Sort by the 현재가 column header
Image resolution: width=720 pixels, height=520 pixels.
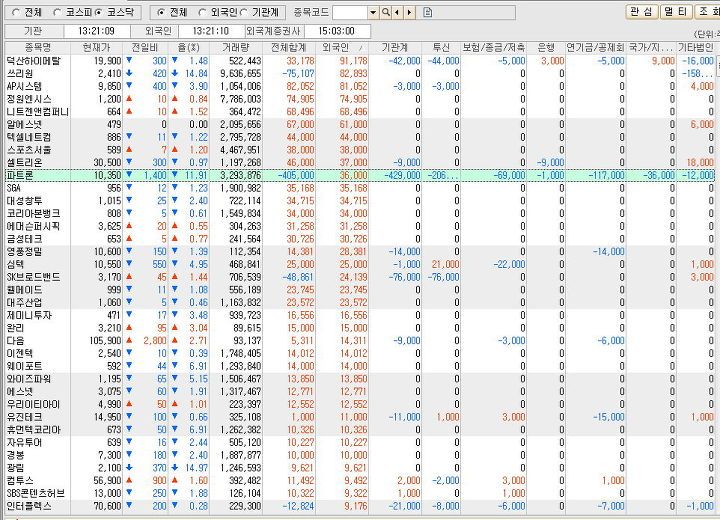click(96, 47)
